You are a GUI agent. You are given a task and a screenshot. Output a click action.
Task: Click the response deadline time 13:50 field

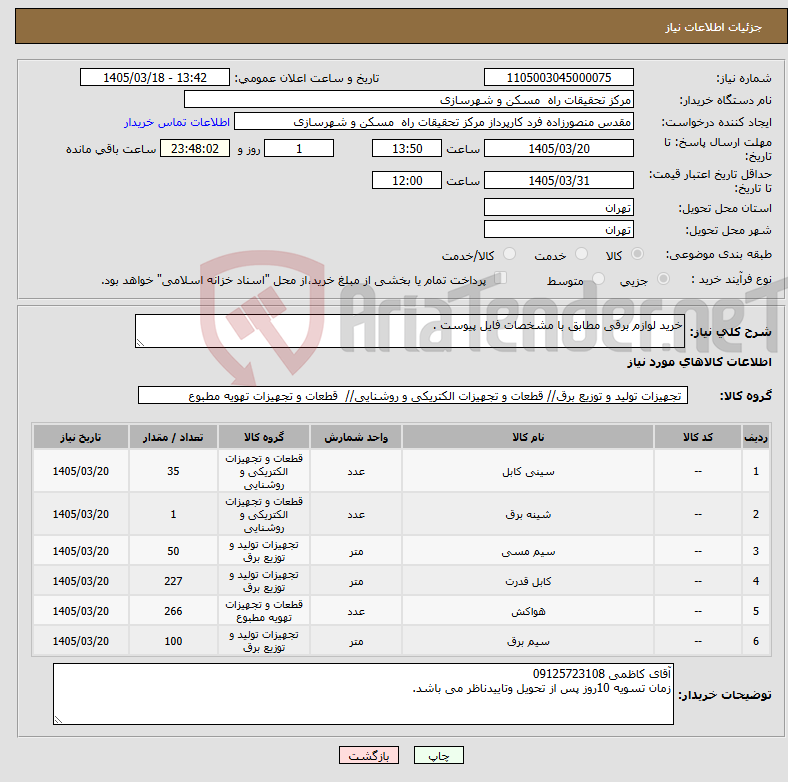(407, 148)
